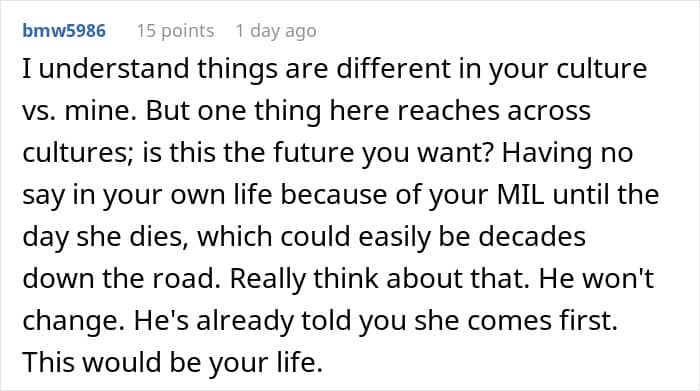This screenshot has width=700, height=391.
Task: Click the phrase 'Having no' at line end
Action: (x=567, y=153)
